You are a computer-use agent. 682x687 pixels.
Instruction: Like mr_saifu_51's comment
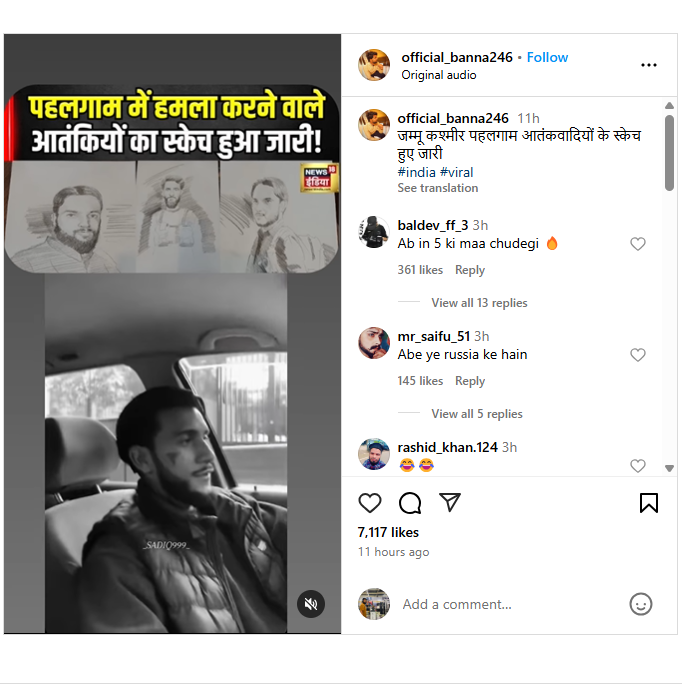click(x=638, y=354)
